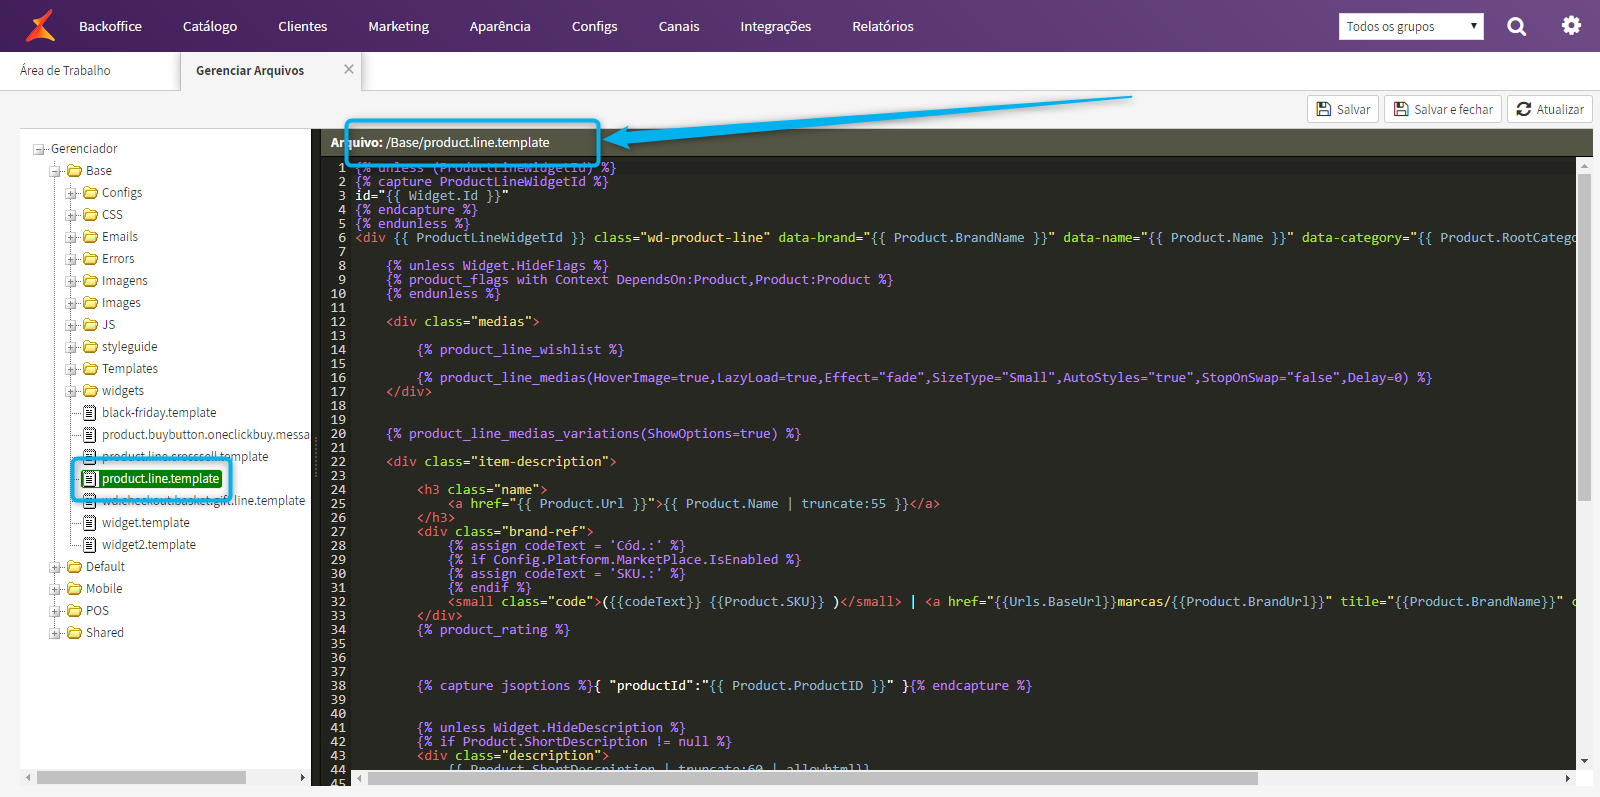Screen dimensions: 1600x797
Task: Click the widgets folder icon
Action: 90,390
